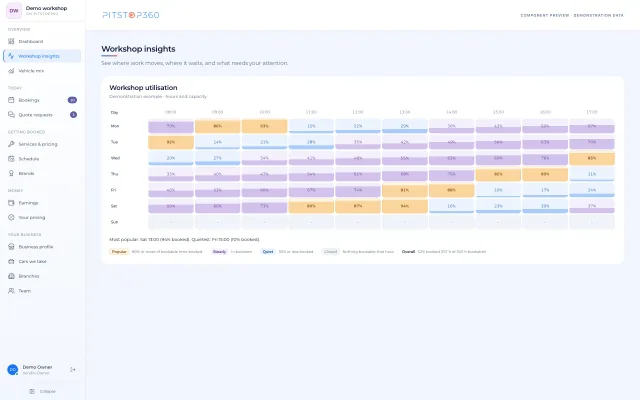Click the 17:00 column header
The height and width of the screenshot is (400, 640).
coord(592,112)
